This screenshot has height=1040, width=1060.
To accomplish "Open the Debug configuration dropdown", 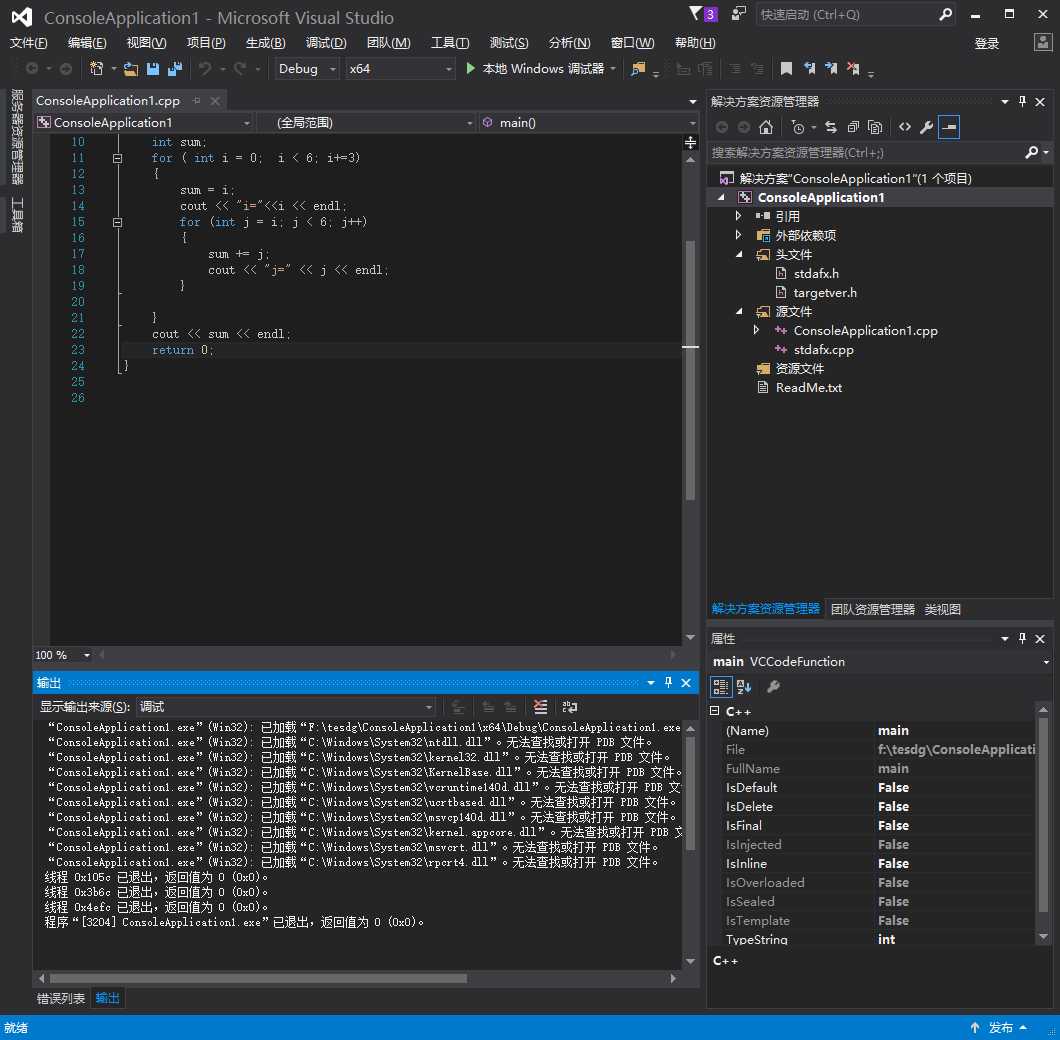I will click(307, 68).
